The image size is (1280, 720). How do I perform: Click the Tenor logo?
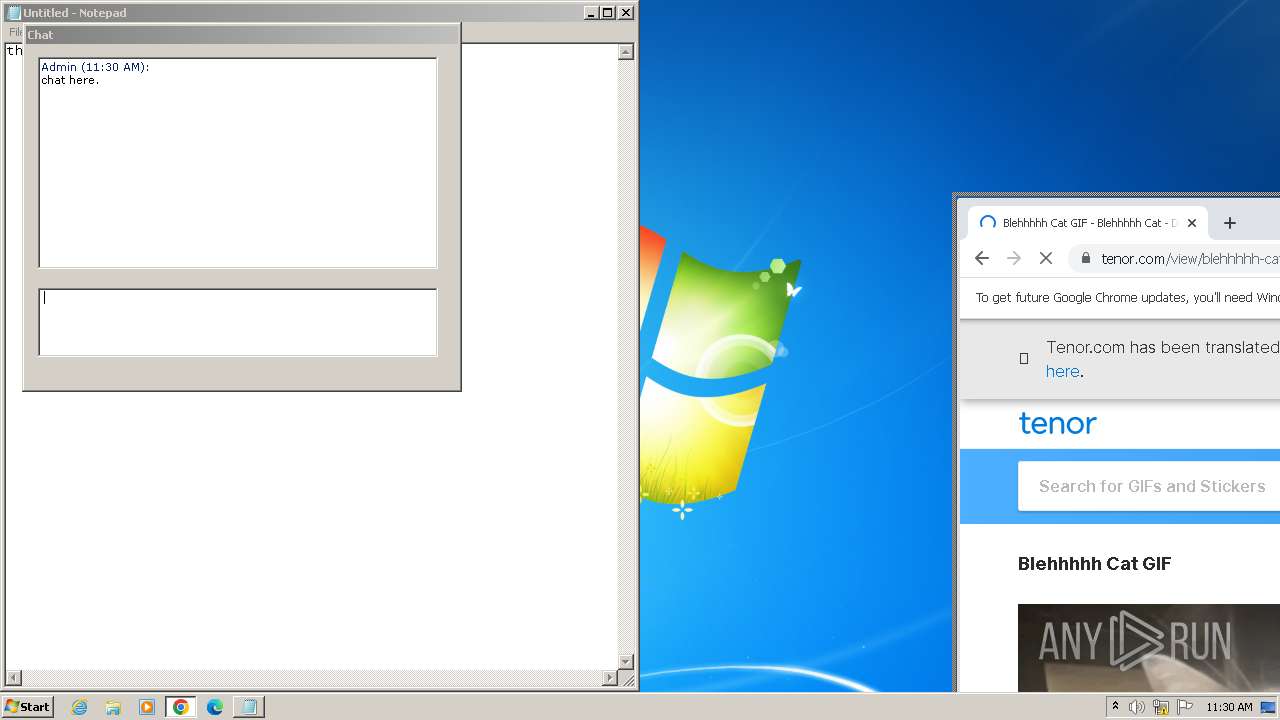click(x=1057, y=423)
